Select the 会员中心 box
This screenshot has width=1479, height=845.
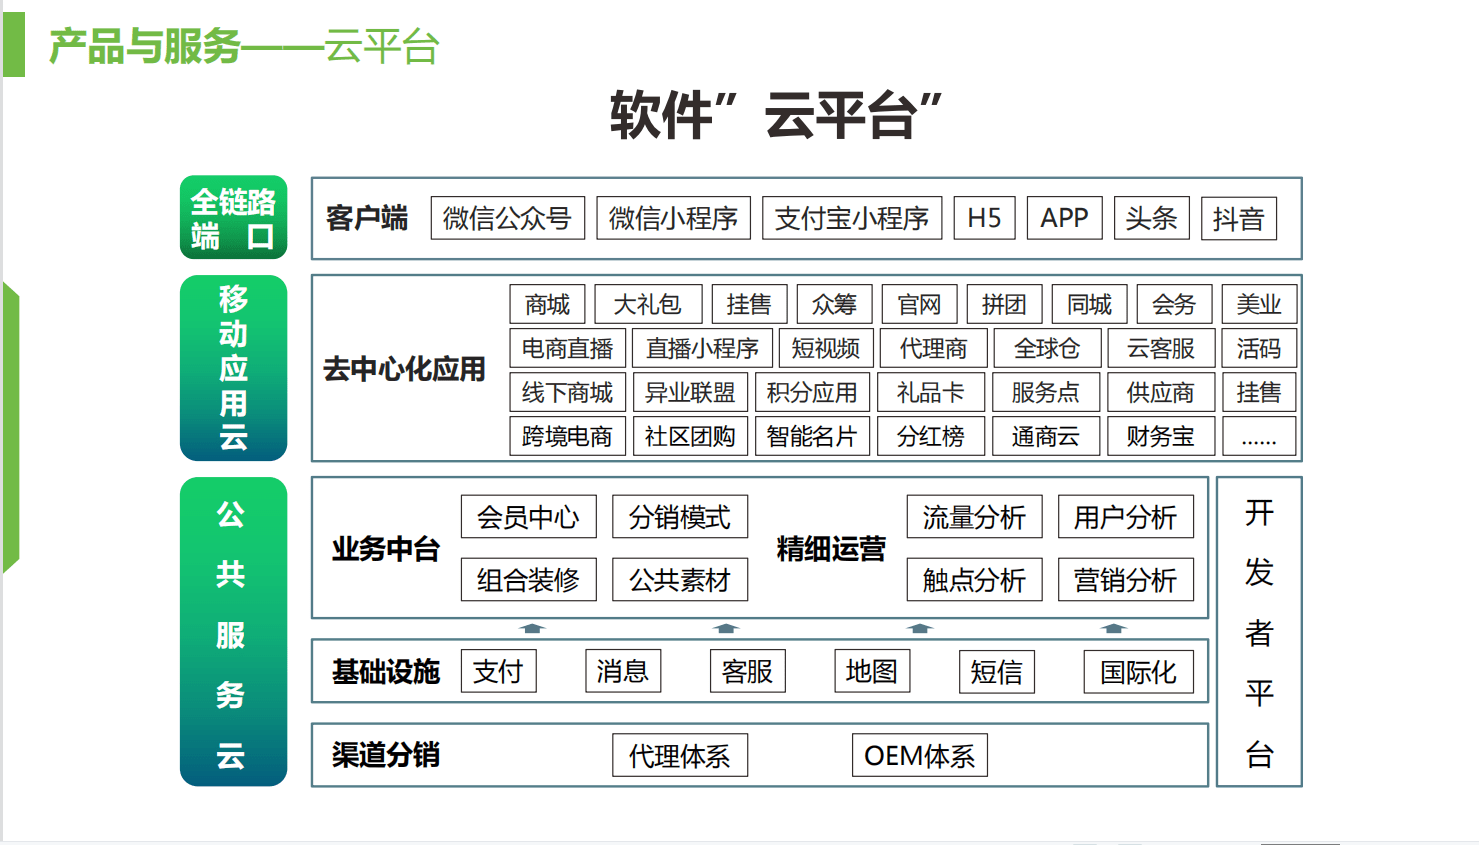pyautogui.click(x=529, y=517)
